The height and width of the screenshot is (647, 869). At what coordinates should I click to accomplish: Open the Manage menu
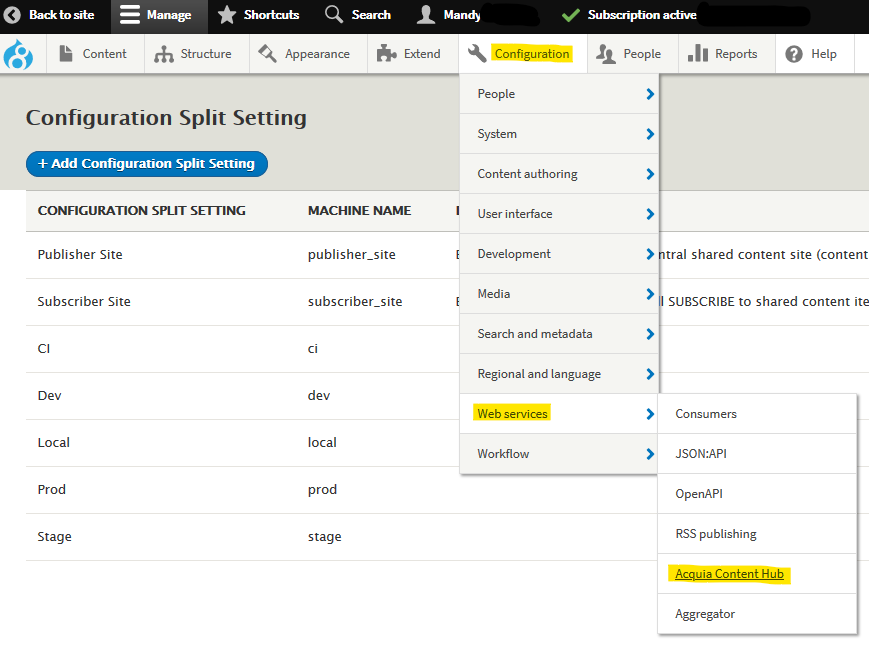[x=158, y=16]
